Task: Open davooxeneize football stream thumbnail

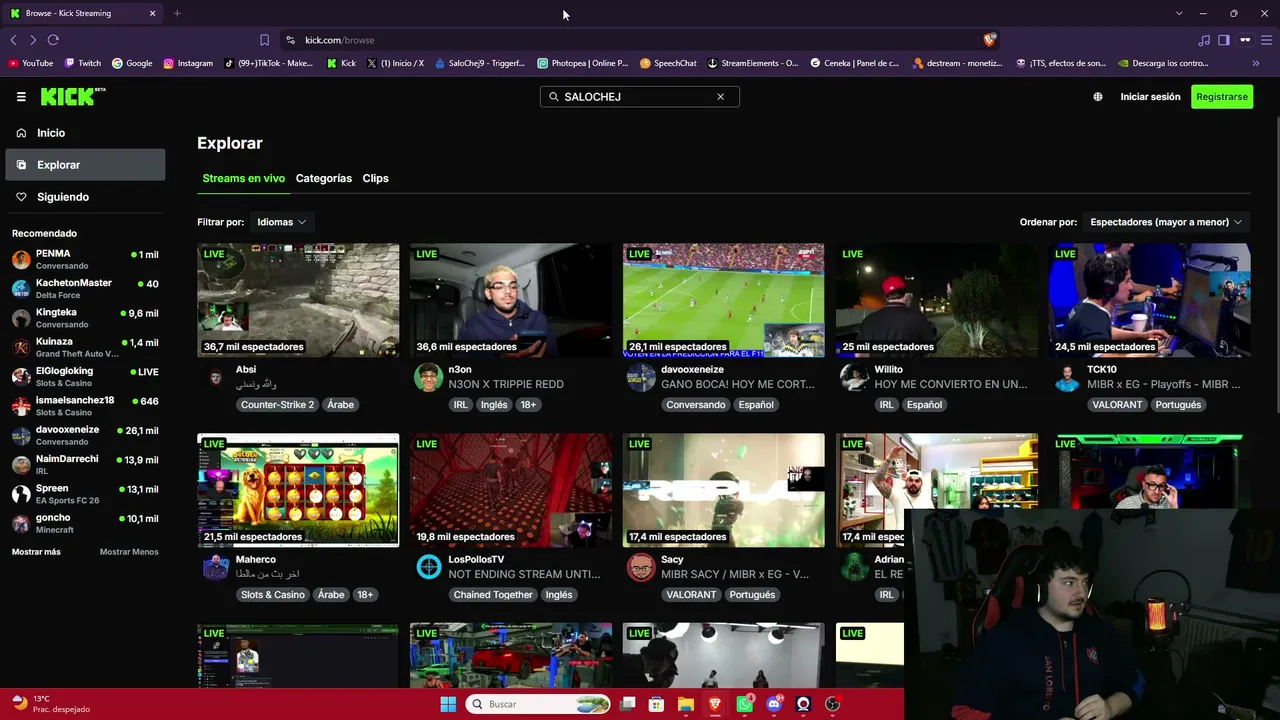Action: tap(724, 300)
